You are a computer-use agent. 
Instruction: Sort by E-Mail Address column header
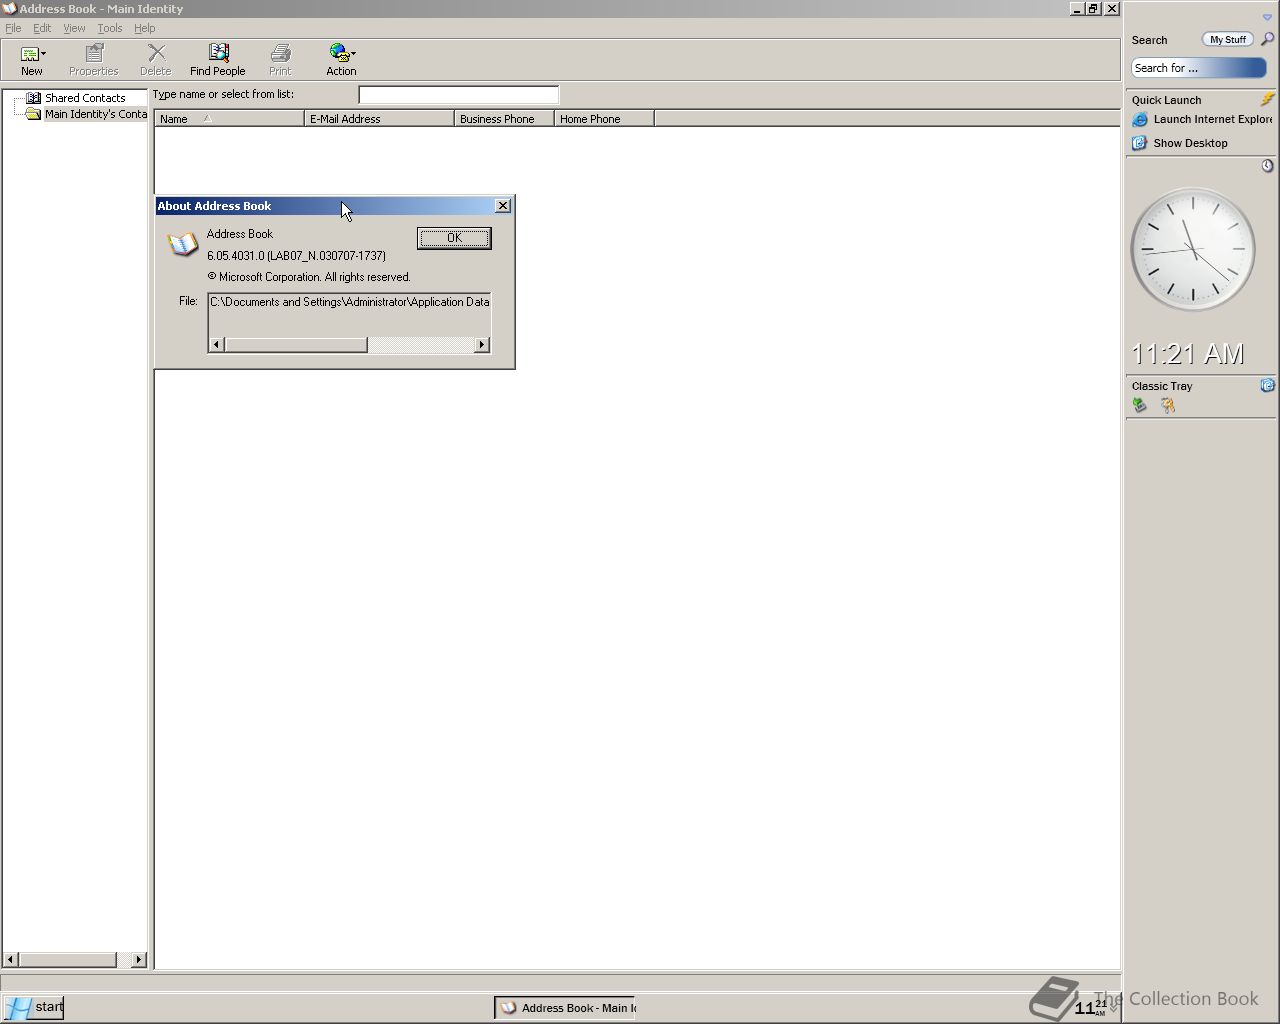point(379,118)
